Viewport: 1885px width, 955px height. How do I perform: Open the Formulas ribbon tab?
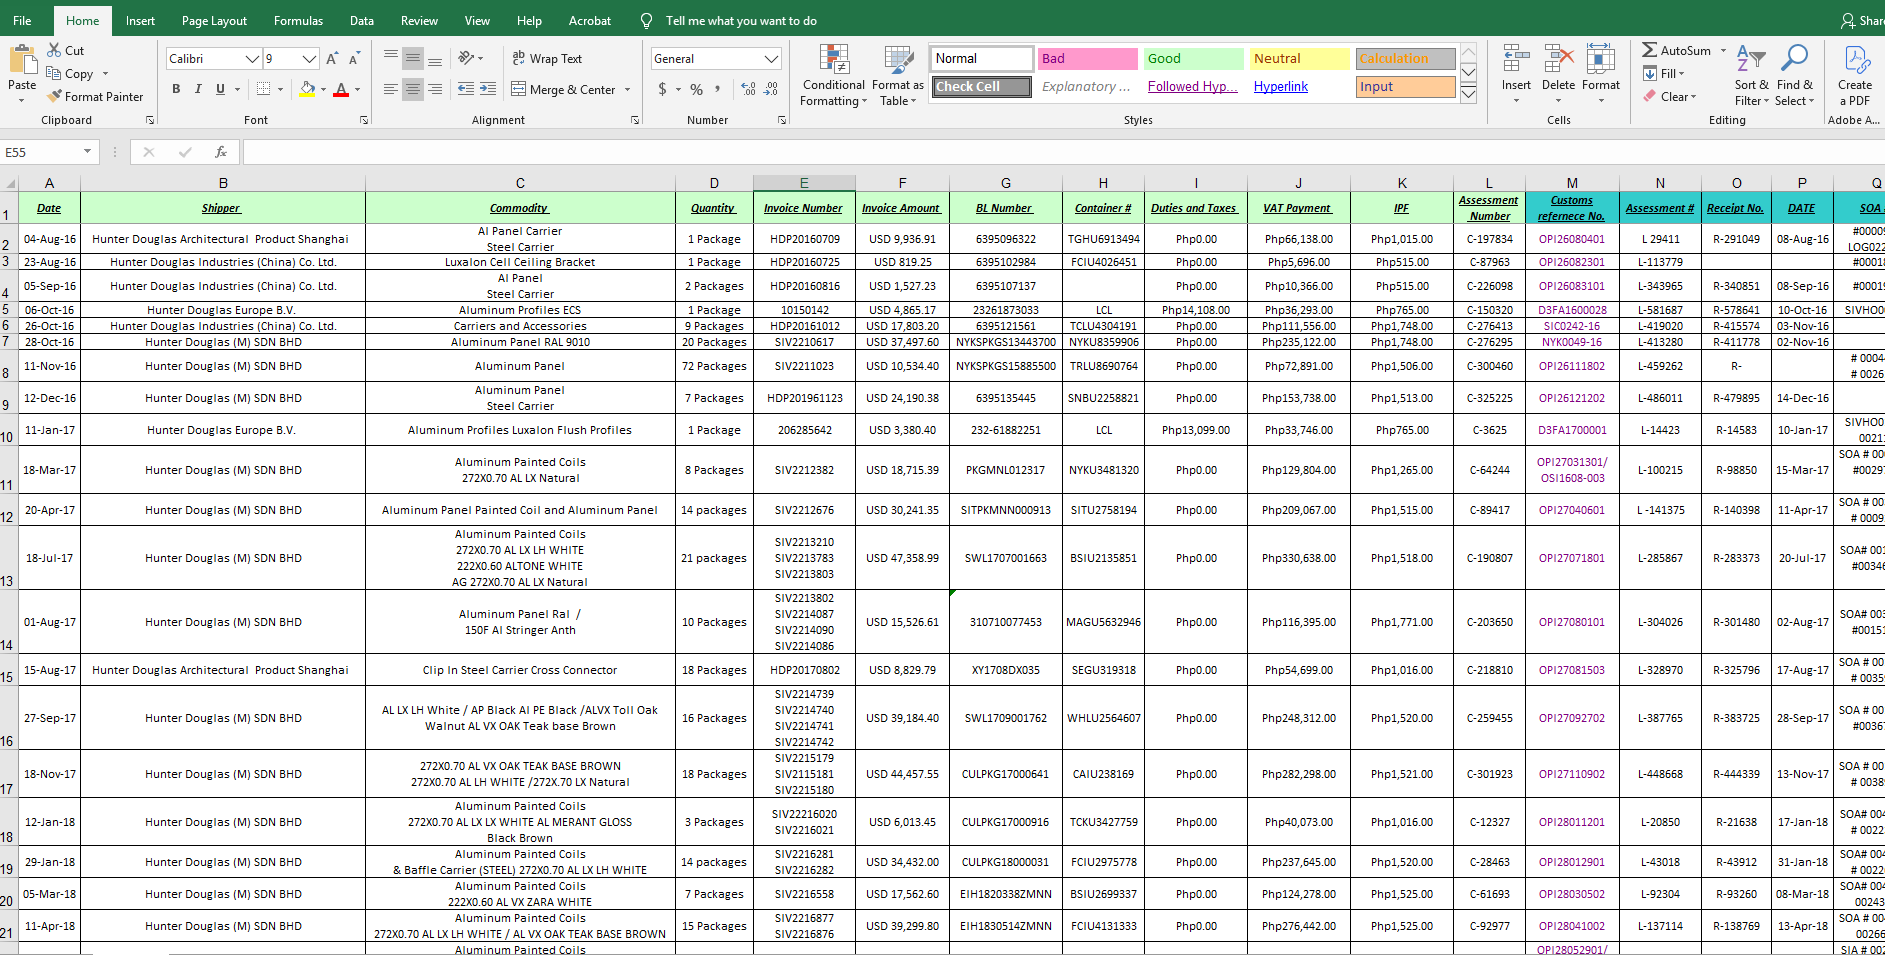[298, 20]
